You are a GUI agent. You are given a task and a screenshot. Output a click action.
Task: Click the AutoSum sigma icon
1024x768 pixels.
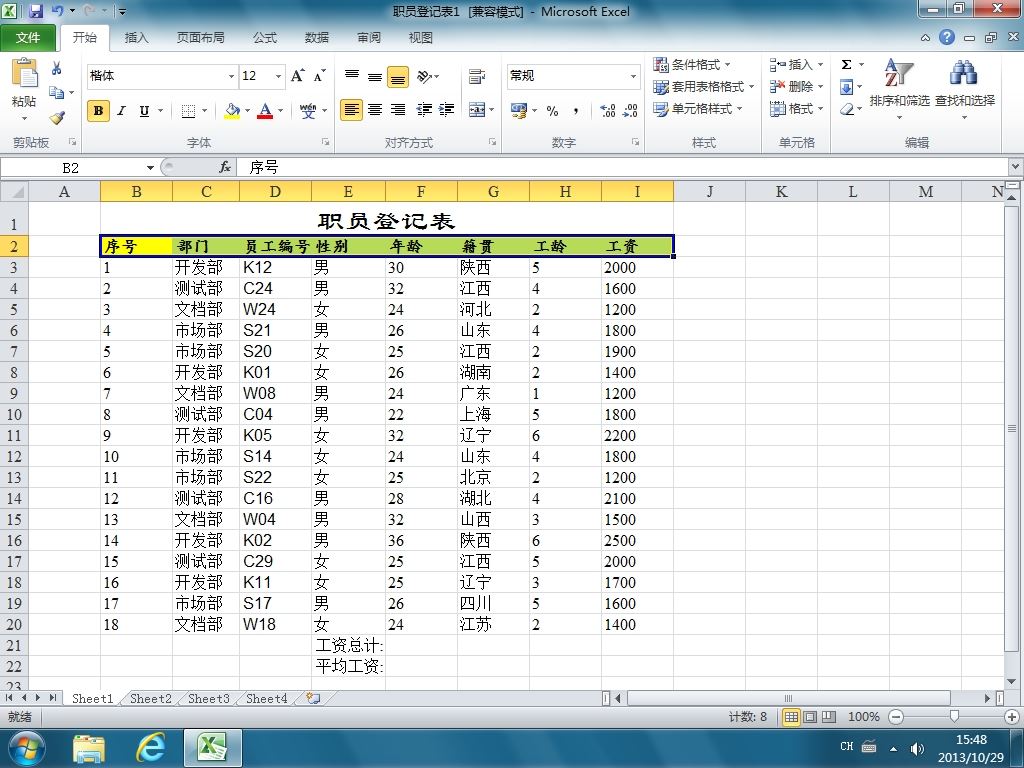click(846, 64)
